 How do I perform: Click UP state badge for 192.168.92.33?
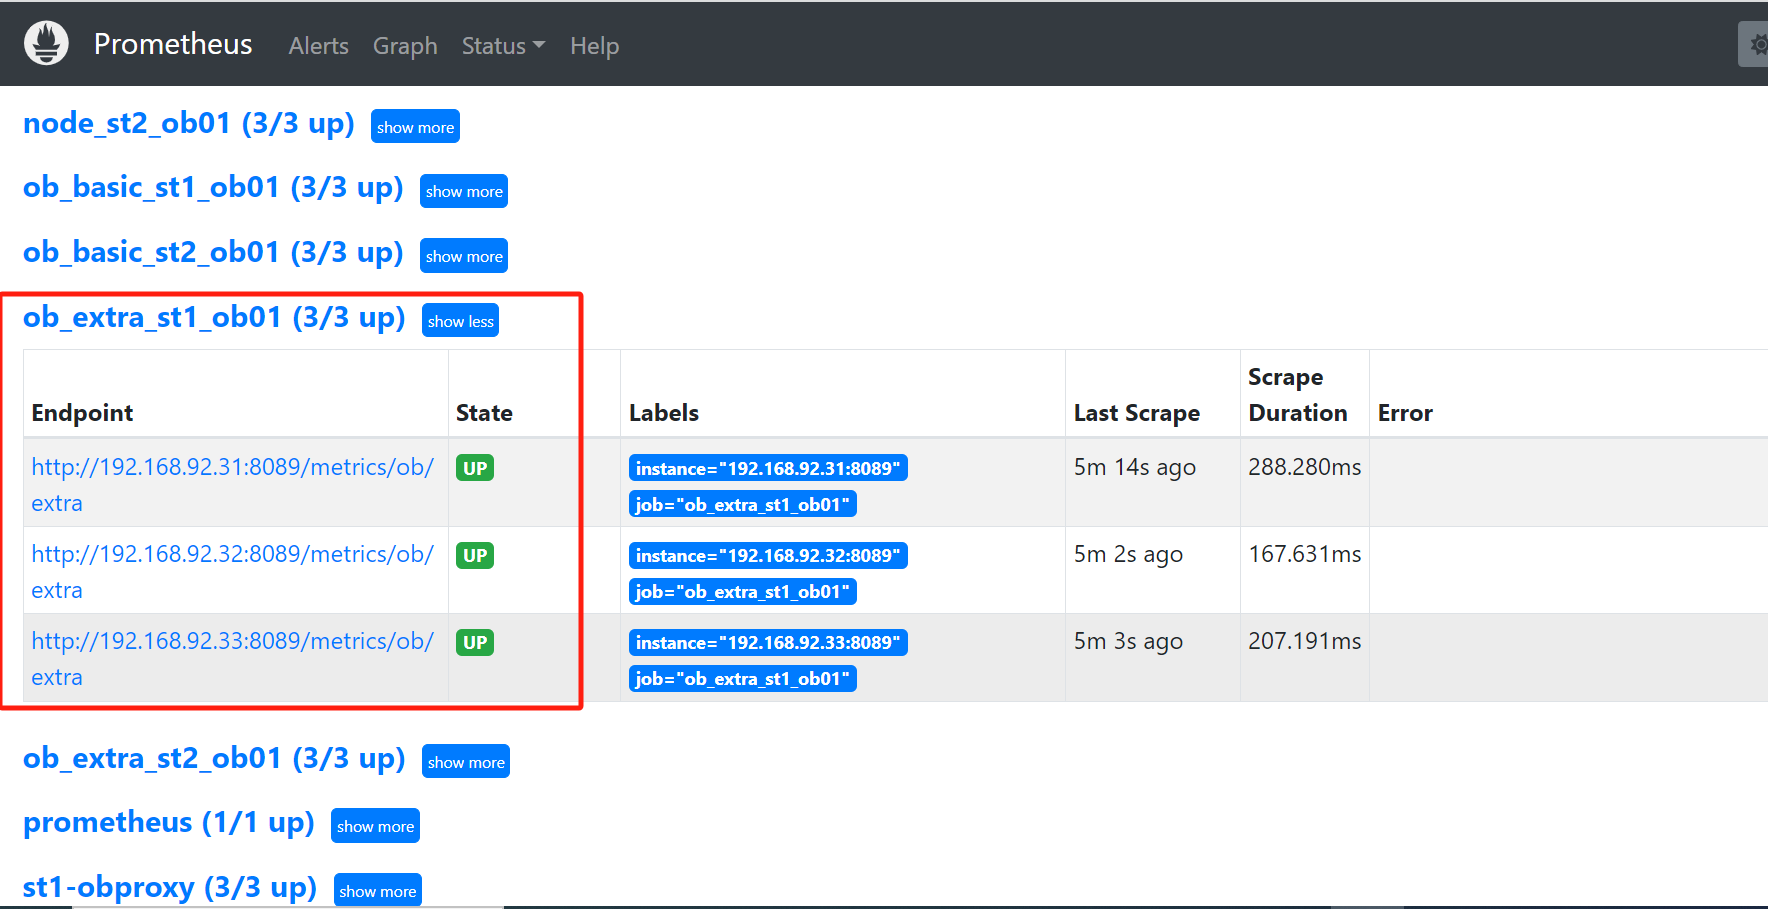(475, 642)
